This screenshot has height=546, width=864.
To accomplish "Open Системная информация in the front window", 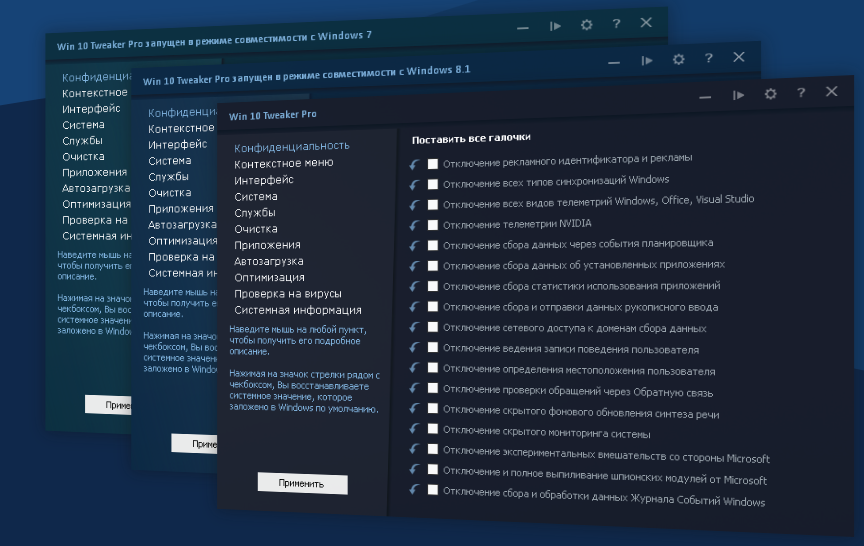I will (298, 310).
